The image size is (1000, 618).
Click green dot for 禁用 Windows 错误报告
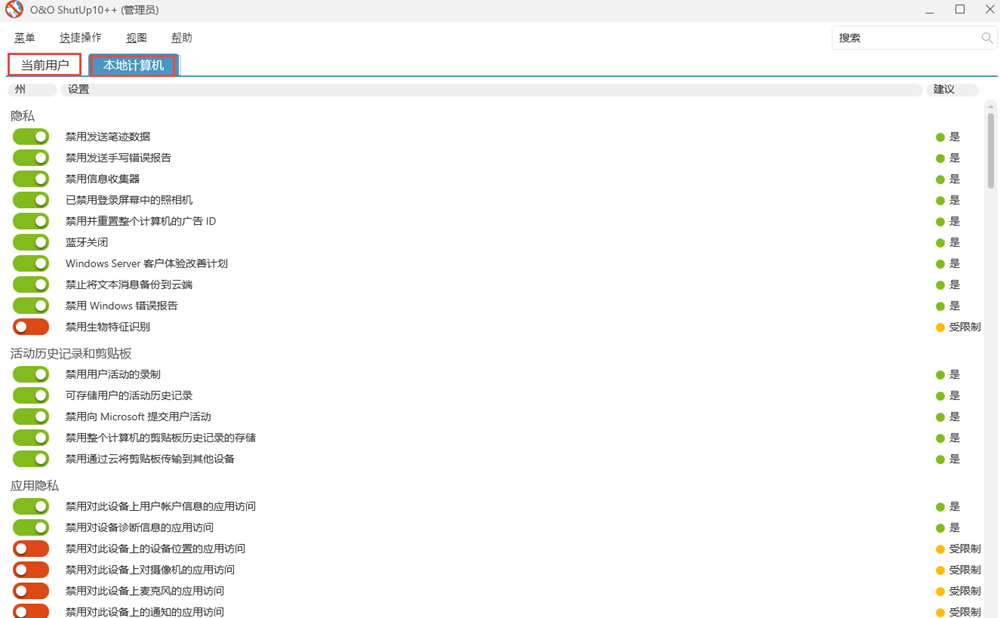click(940, 306)
